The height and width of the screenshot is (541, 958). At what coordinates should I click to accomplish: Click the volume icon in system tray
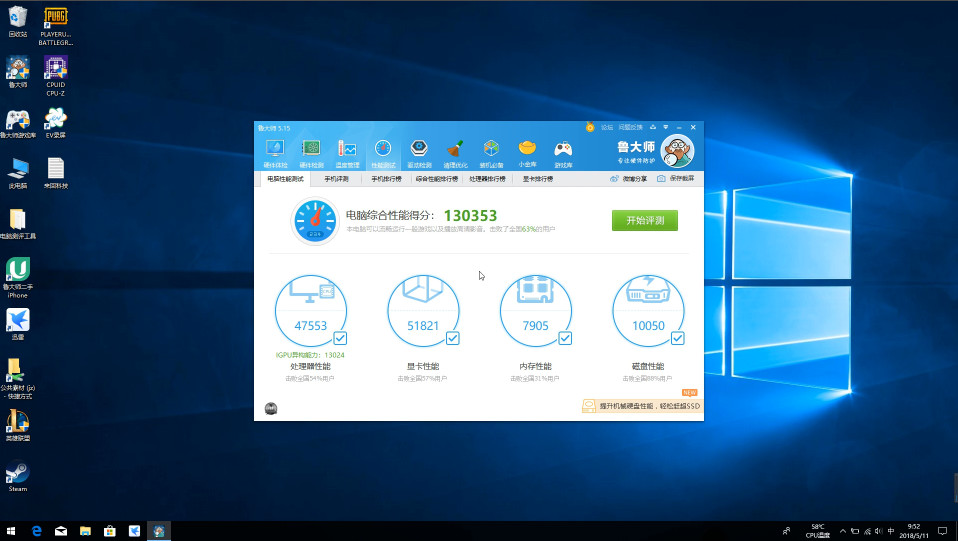click(x=879, y=531)
